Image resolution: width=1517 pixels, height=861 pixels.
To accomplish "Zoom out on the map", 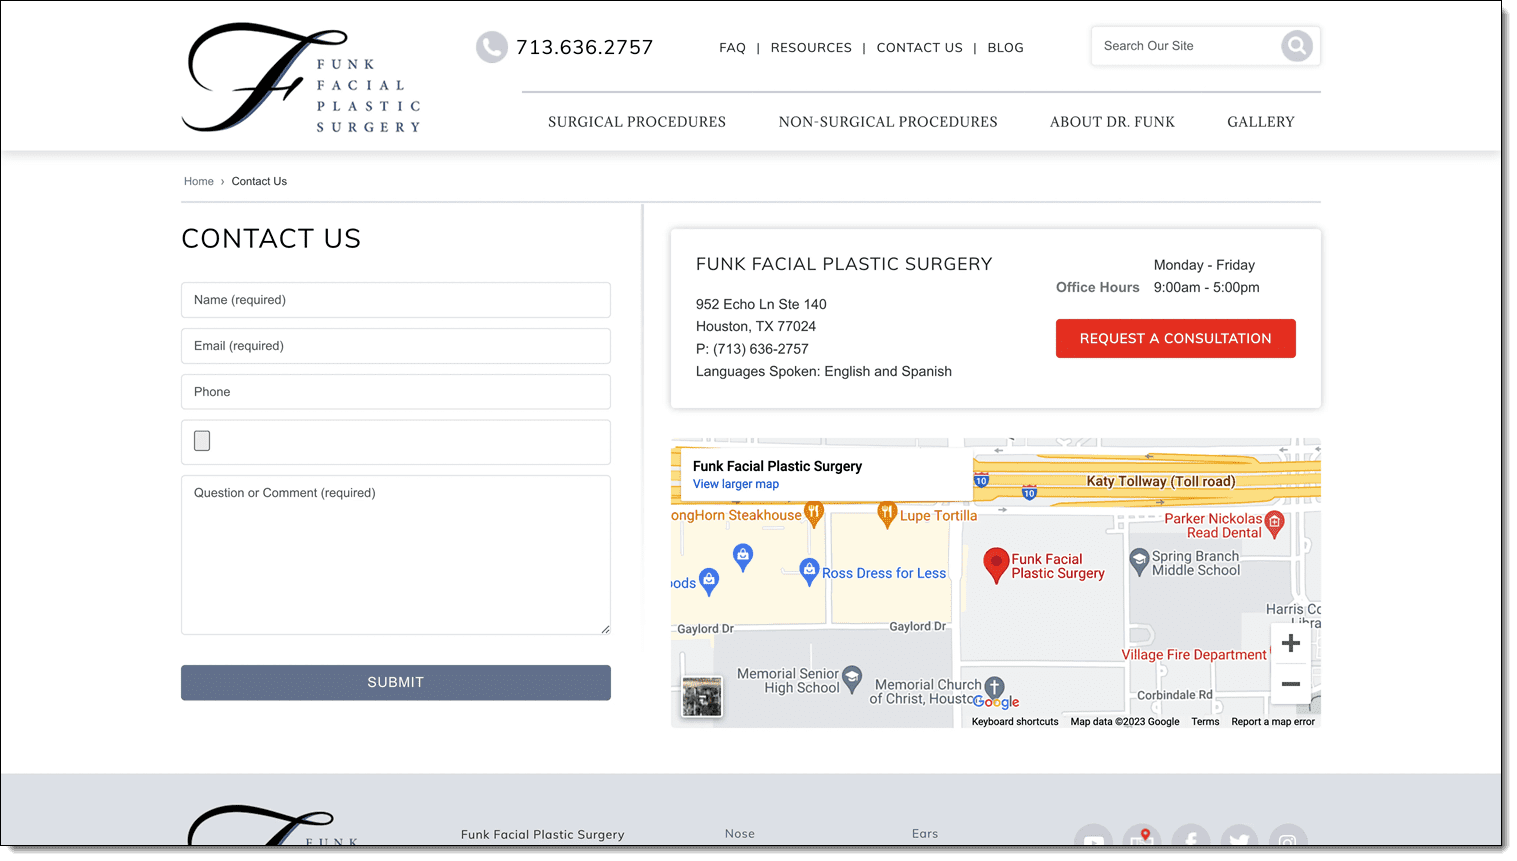I will (1290, 685).
